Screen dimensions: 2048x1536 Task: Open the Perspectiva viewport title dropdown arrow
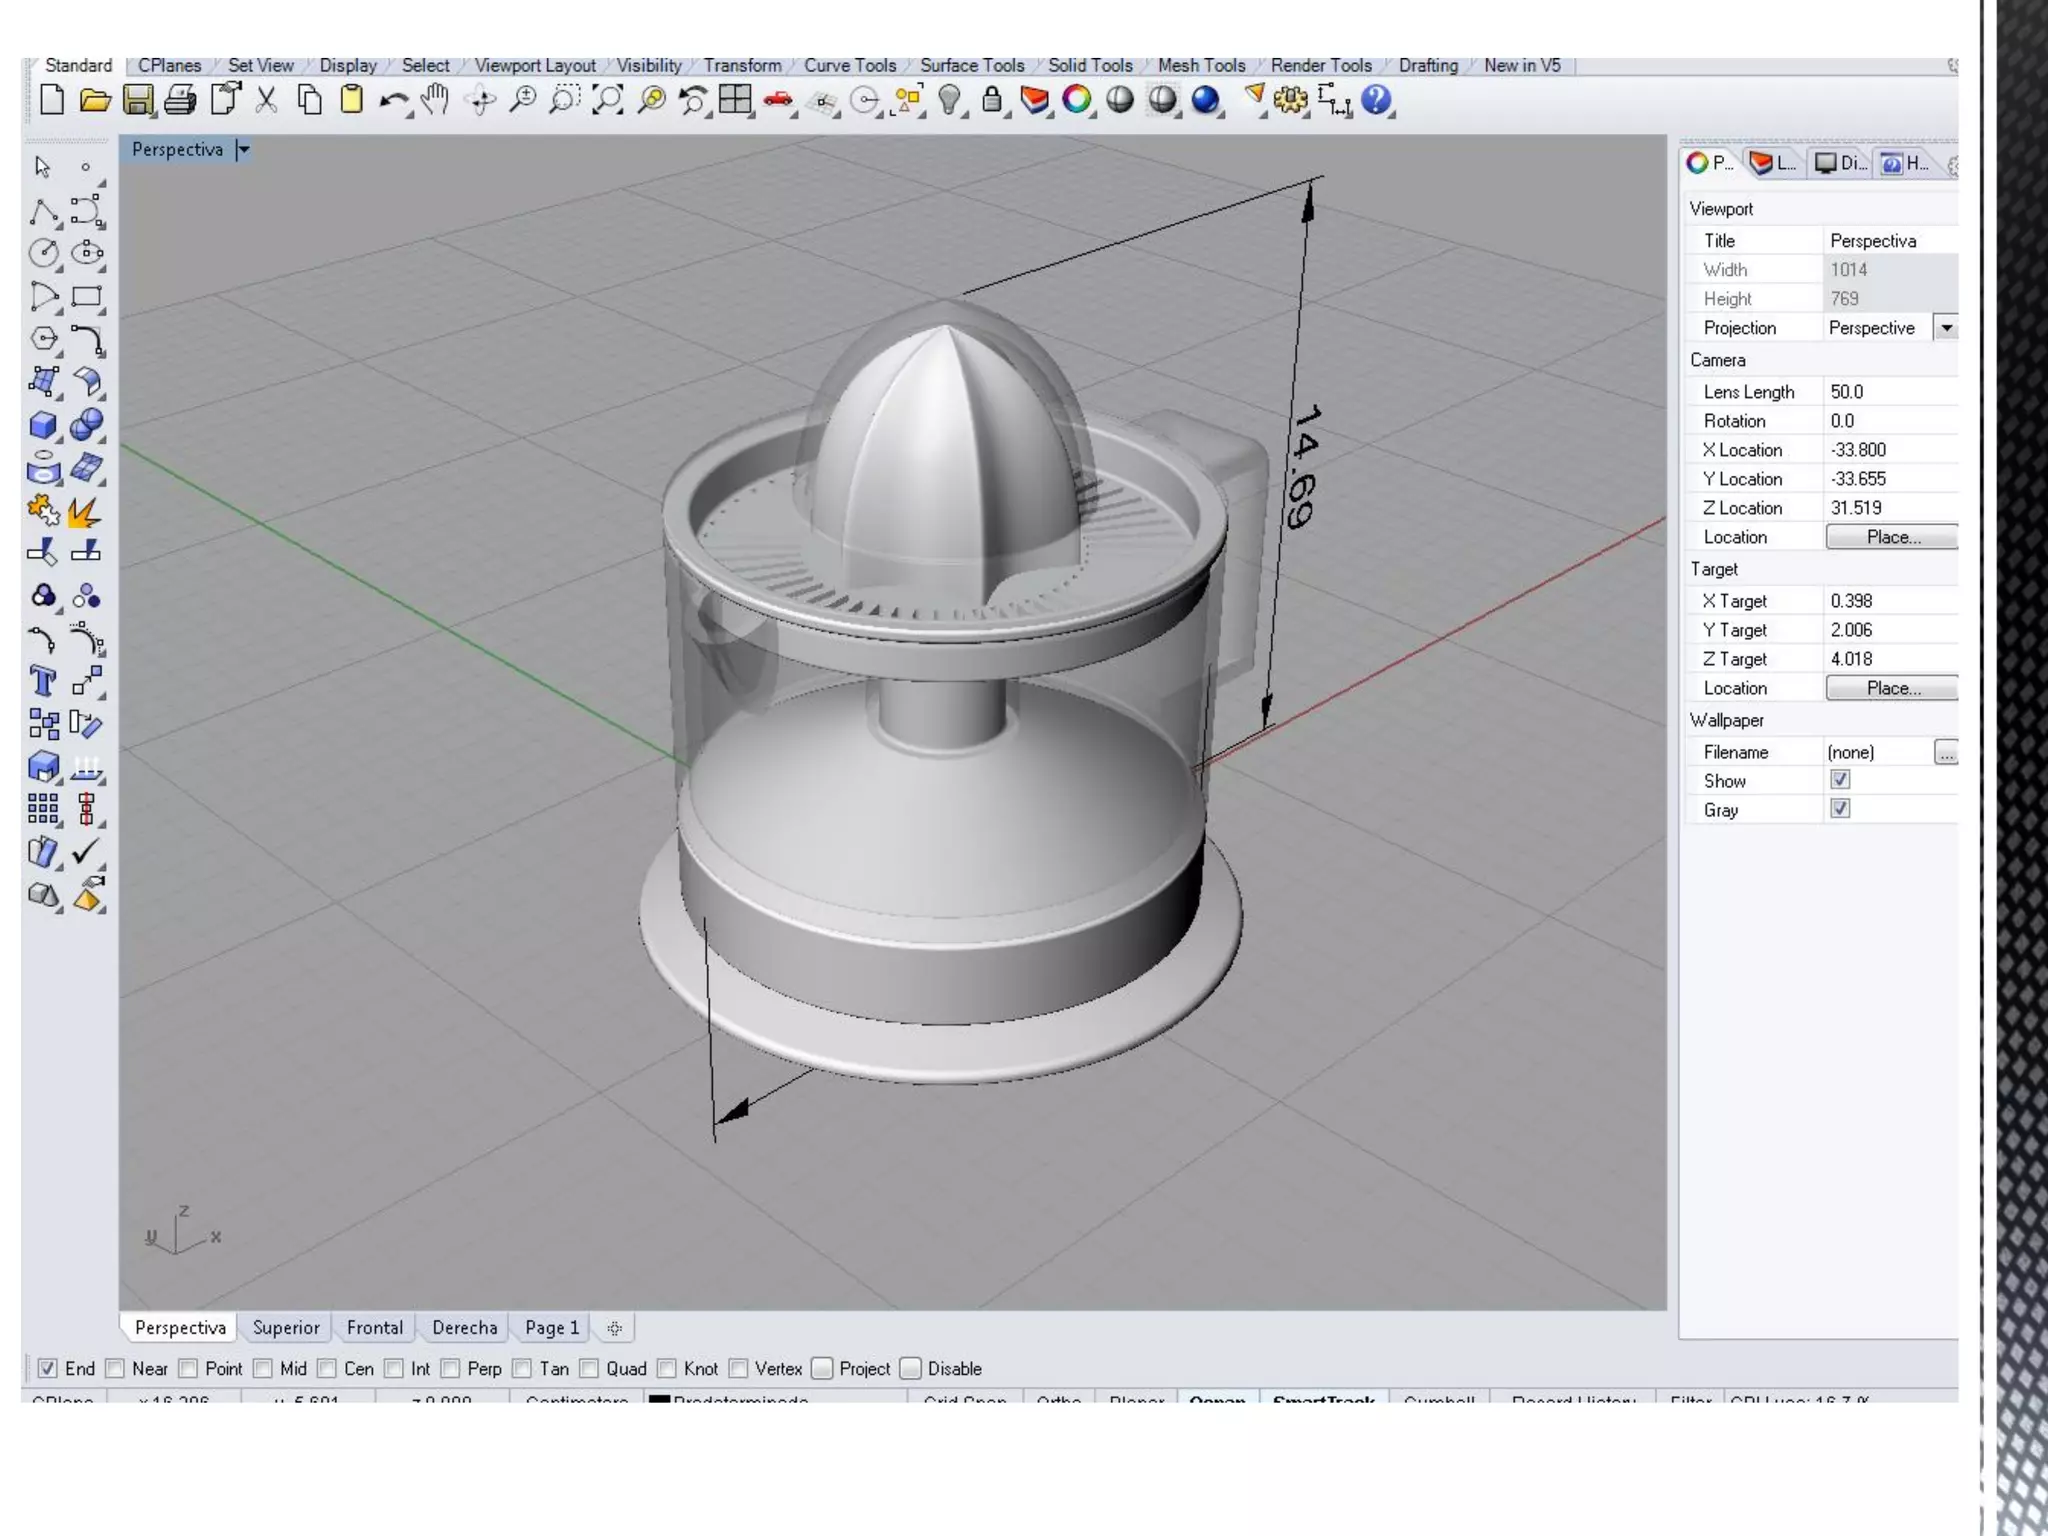point(243,150)
